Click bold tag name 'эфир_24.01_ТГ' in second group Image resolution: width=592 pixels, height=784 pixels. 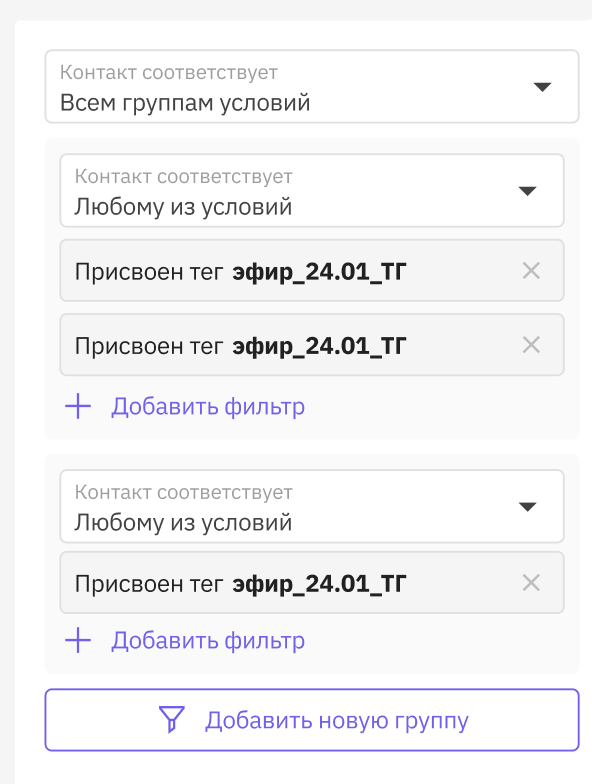319,584
